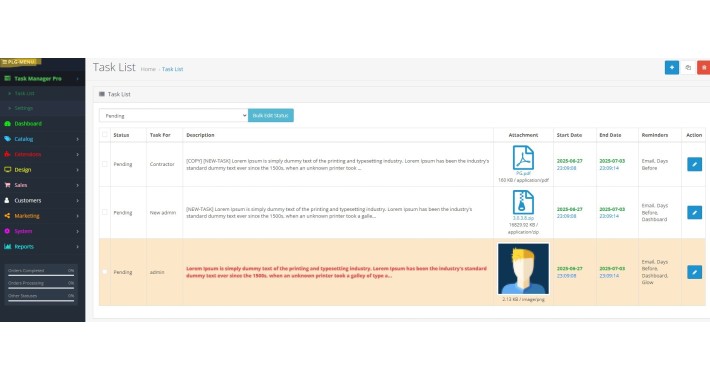710x380 pixels.
Task: Click the Marketing share icon
Action: (x=7, y=216)
